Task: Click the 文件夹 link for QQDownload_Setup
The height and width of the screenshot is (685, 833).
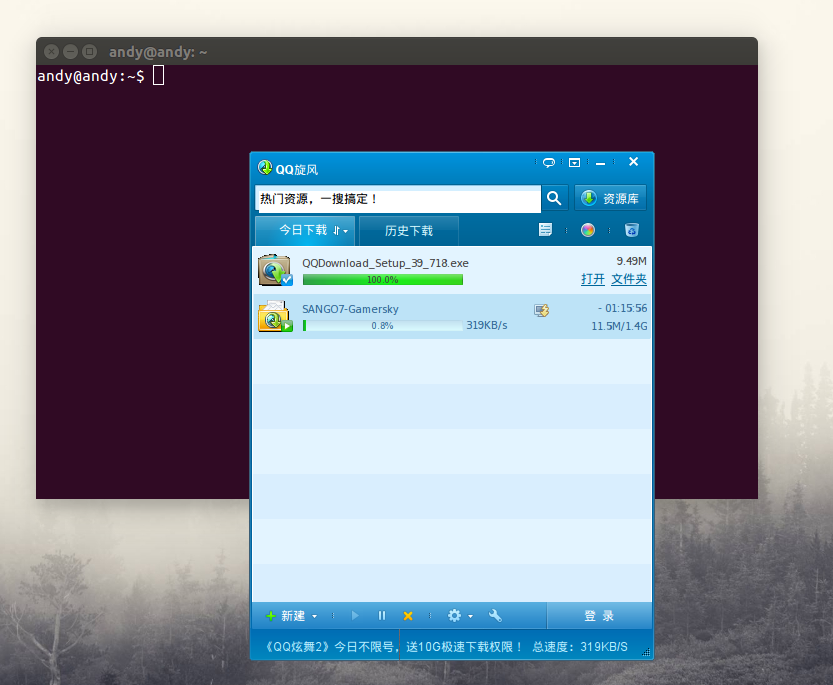Action: pos(629,279)
